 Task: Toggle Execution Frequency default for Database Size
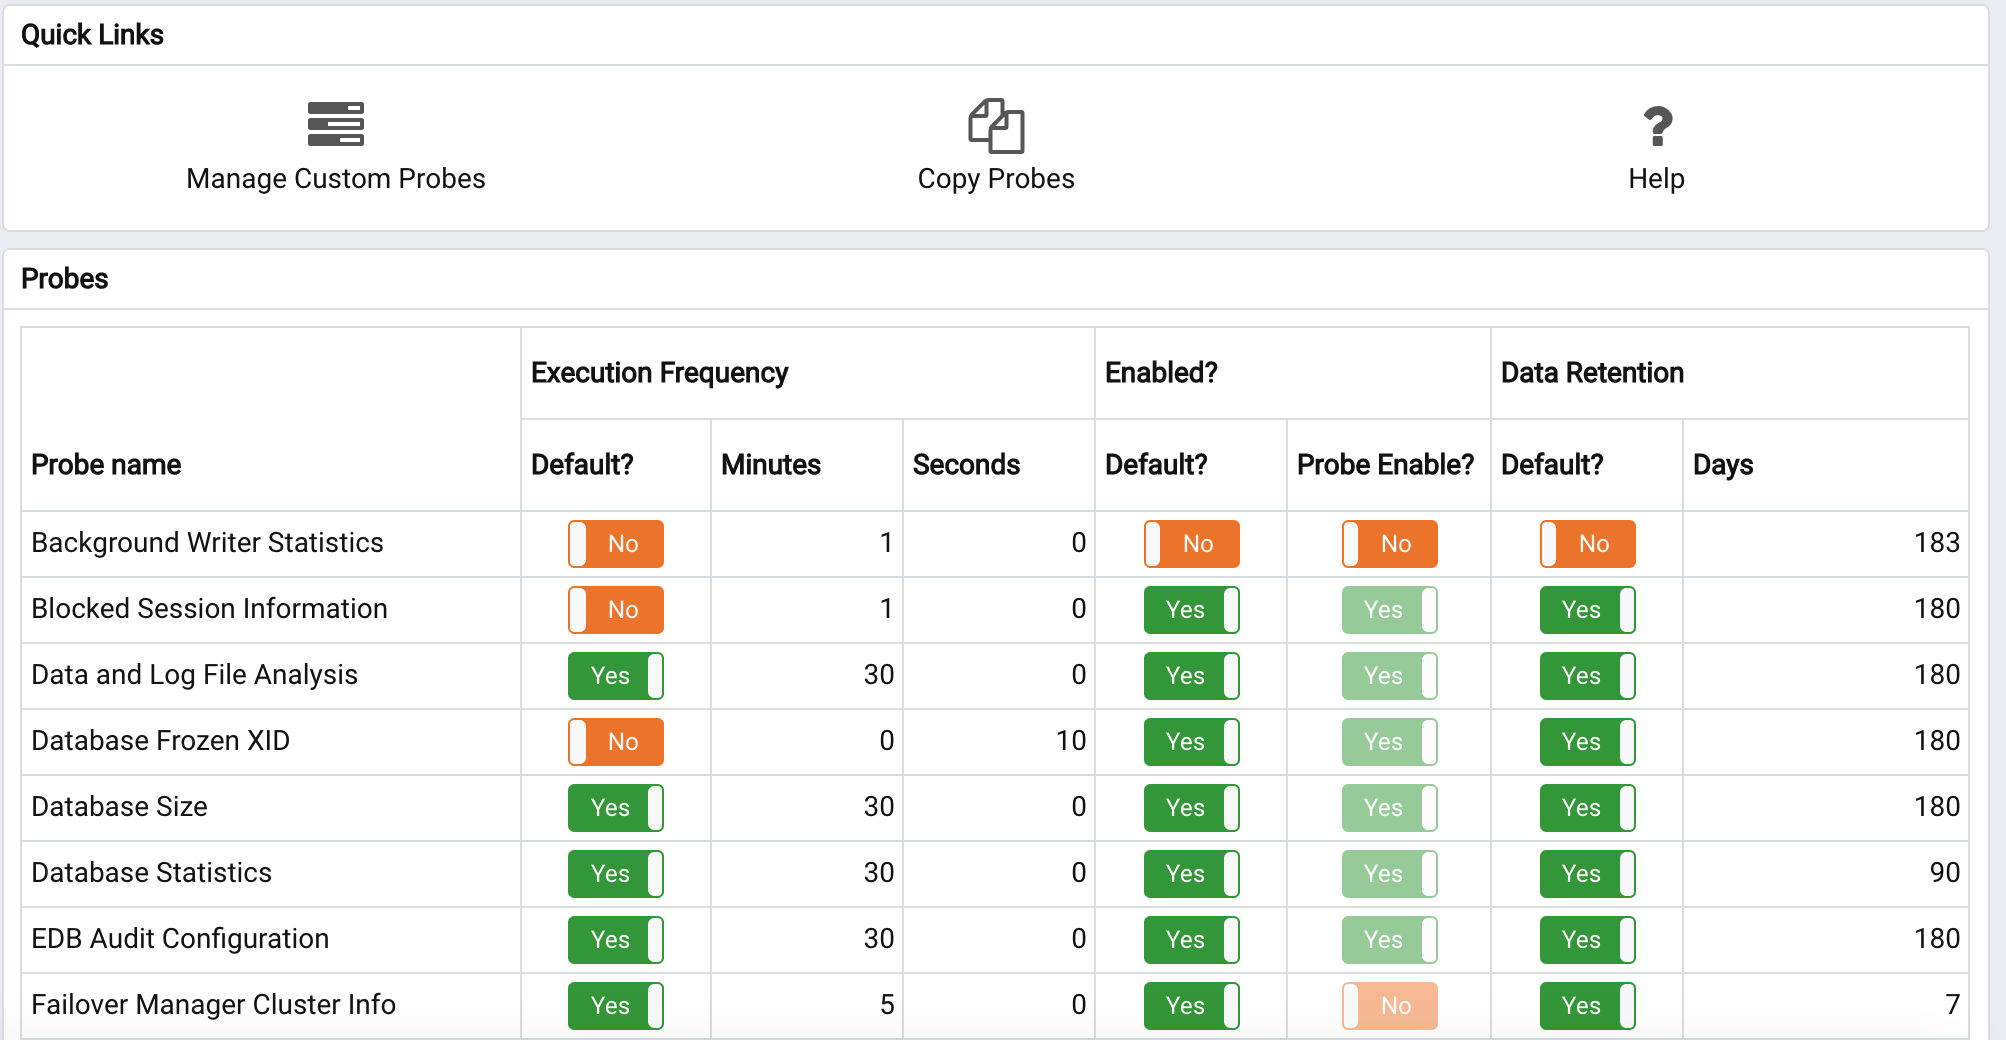[x=616, y=808]
